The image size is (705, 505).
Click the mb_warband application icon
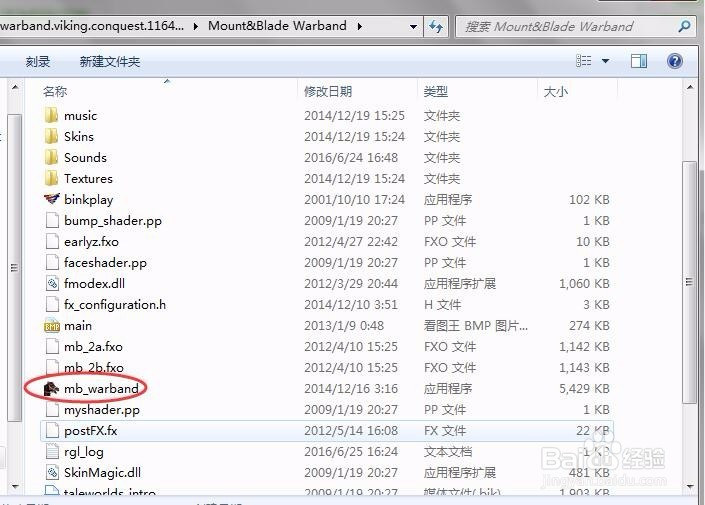(51, 389)
